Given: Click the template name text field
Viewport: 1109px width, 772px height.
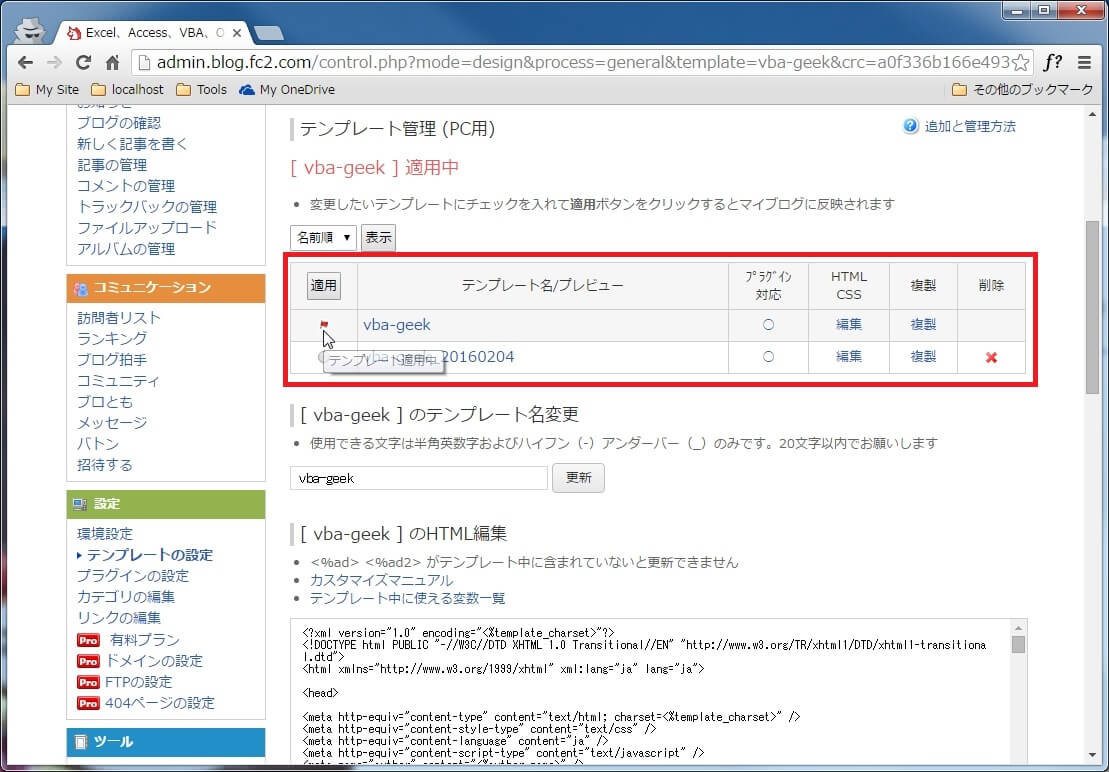Looking at the screenshot, I should pos(418,478).
